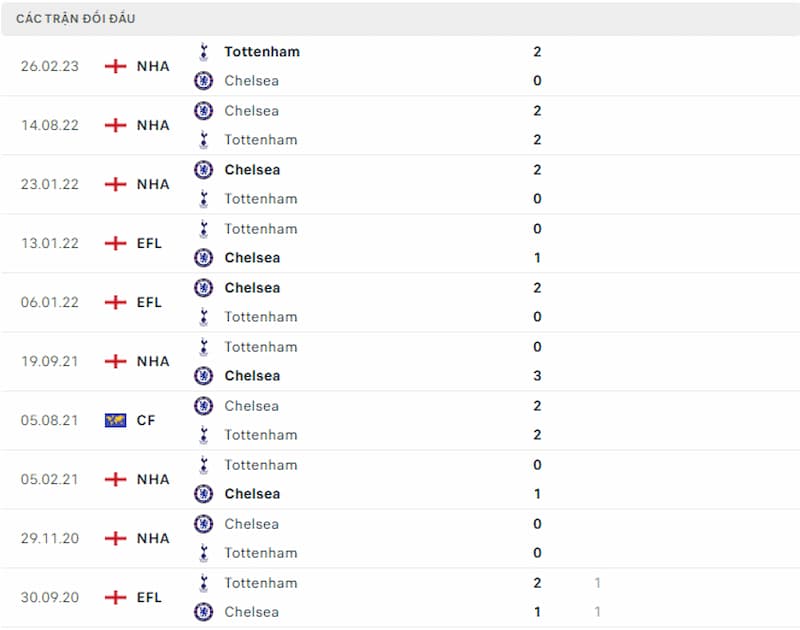Open Tottenham team in 26.02.23 match
Viewport: 800px width, 630px height.
262,52
